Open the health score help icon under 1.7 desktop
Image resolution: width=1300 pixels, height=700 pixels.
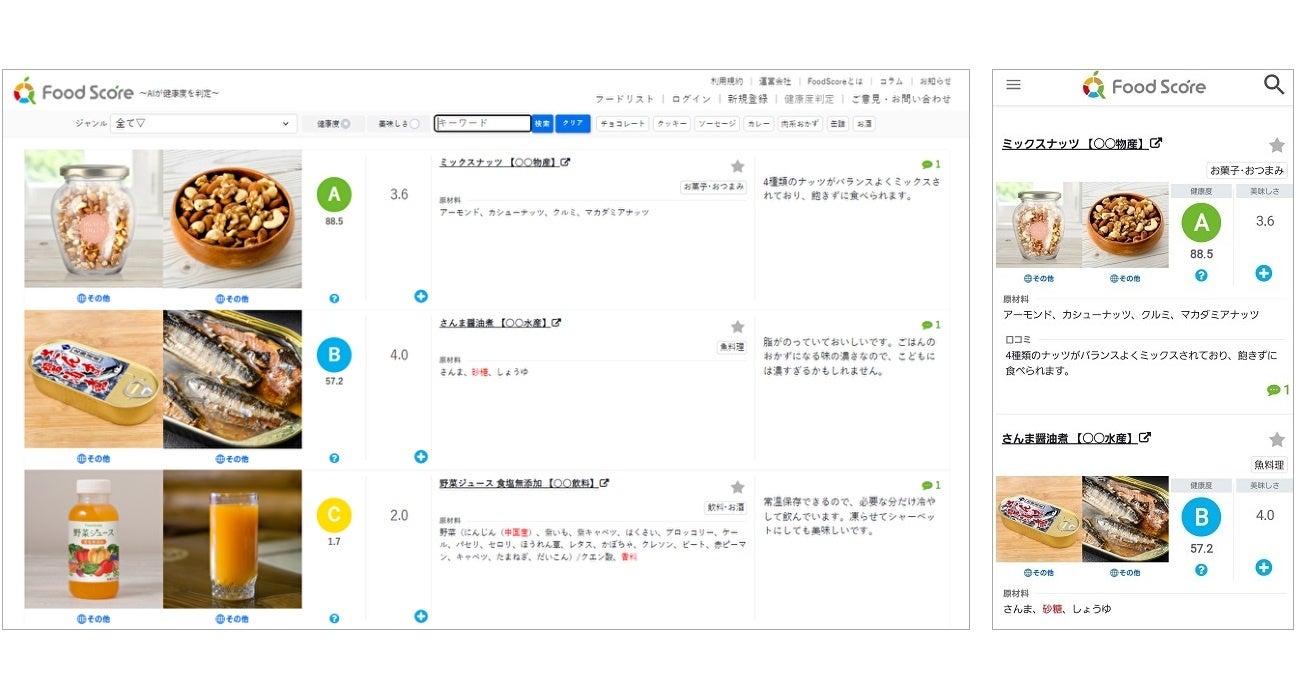334,618
